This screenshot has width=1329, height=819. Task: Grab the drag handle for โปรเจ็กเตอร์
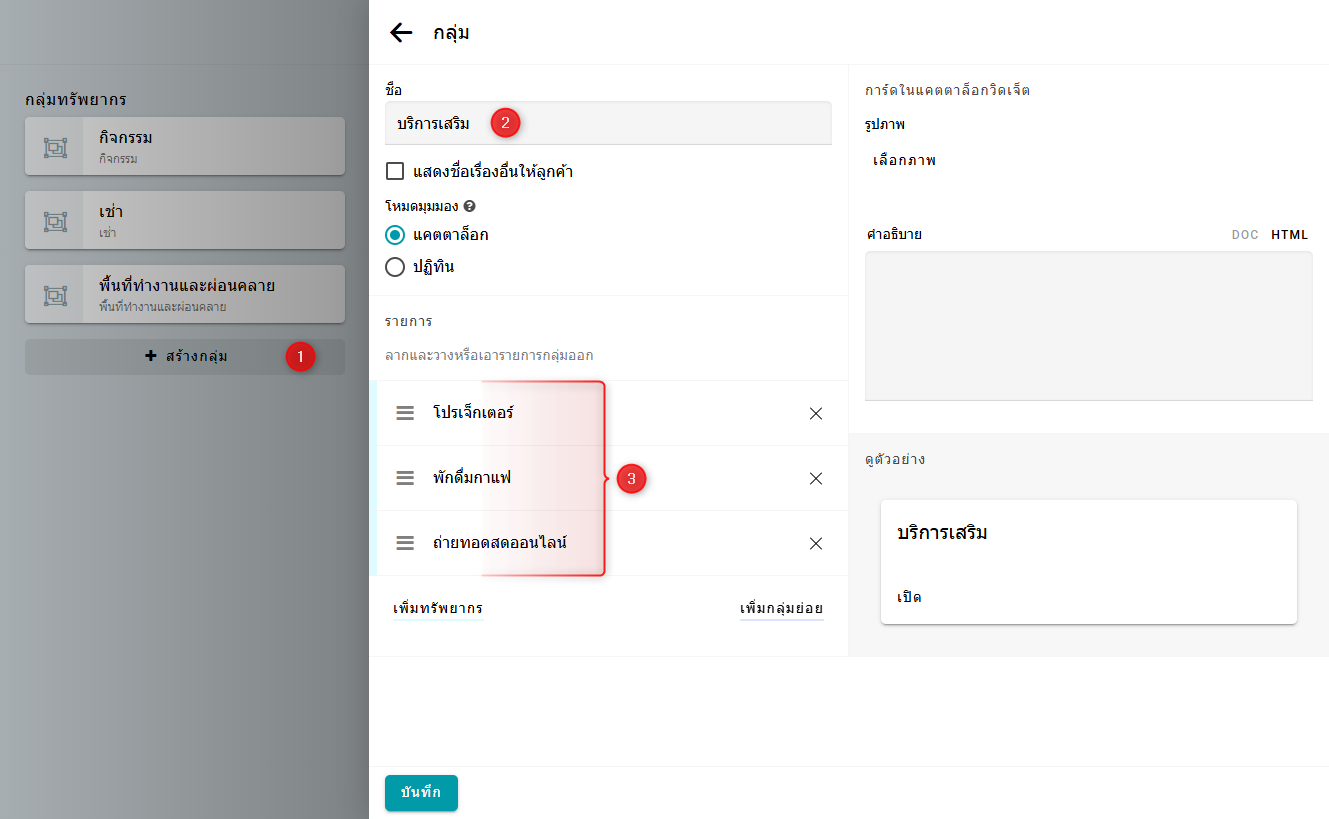point(405,413)
